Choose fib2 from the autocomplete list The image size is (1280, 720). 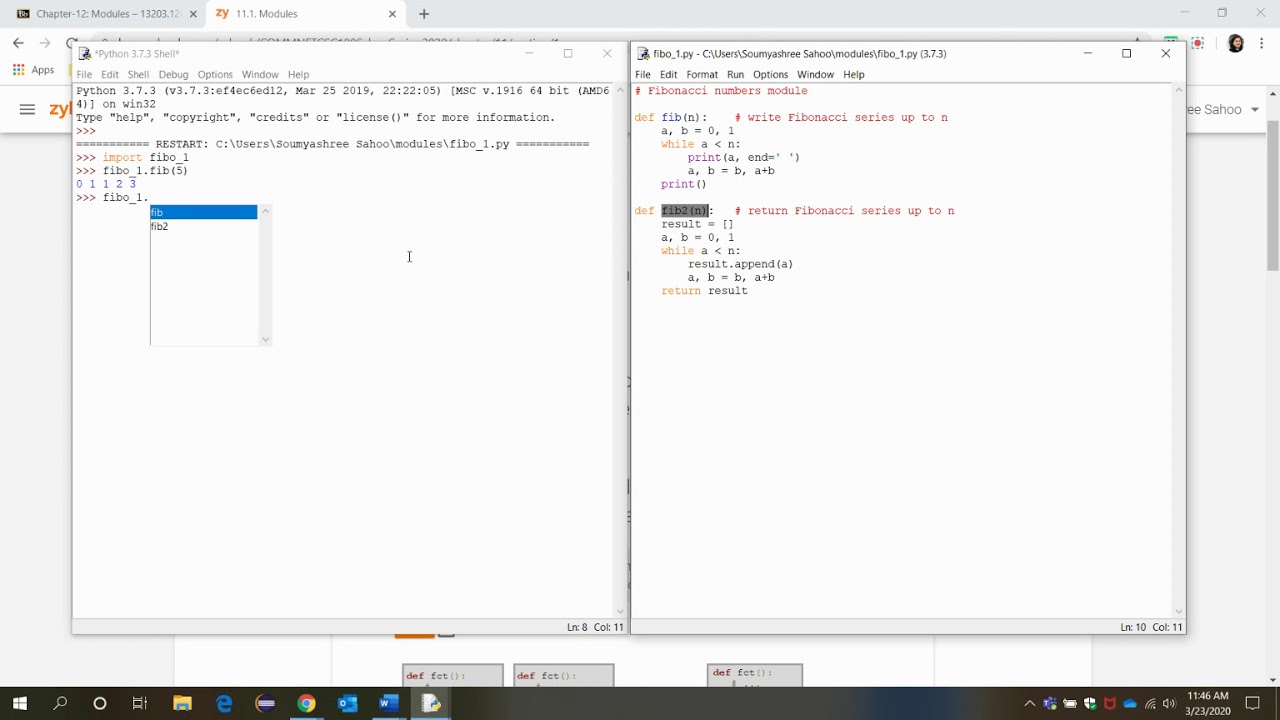click(203, 226)
